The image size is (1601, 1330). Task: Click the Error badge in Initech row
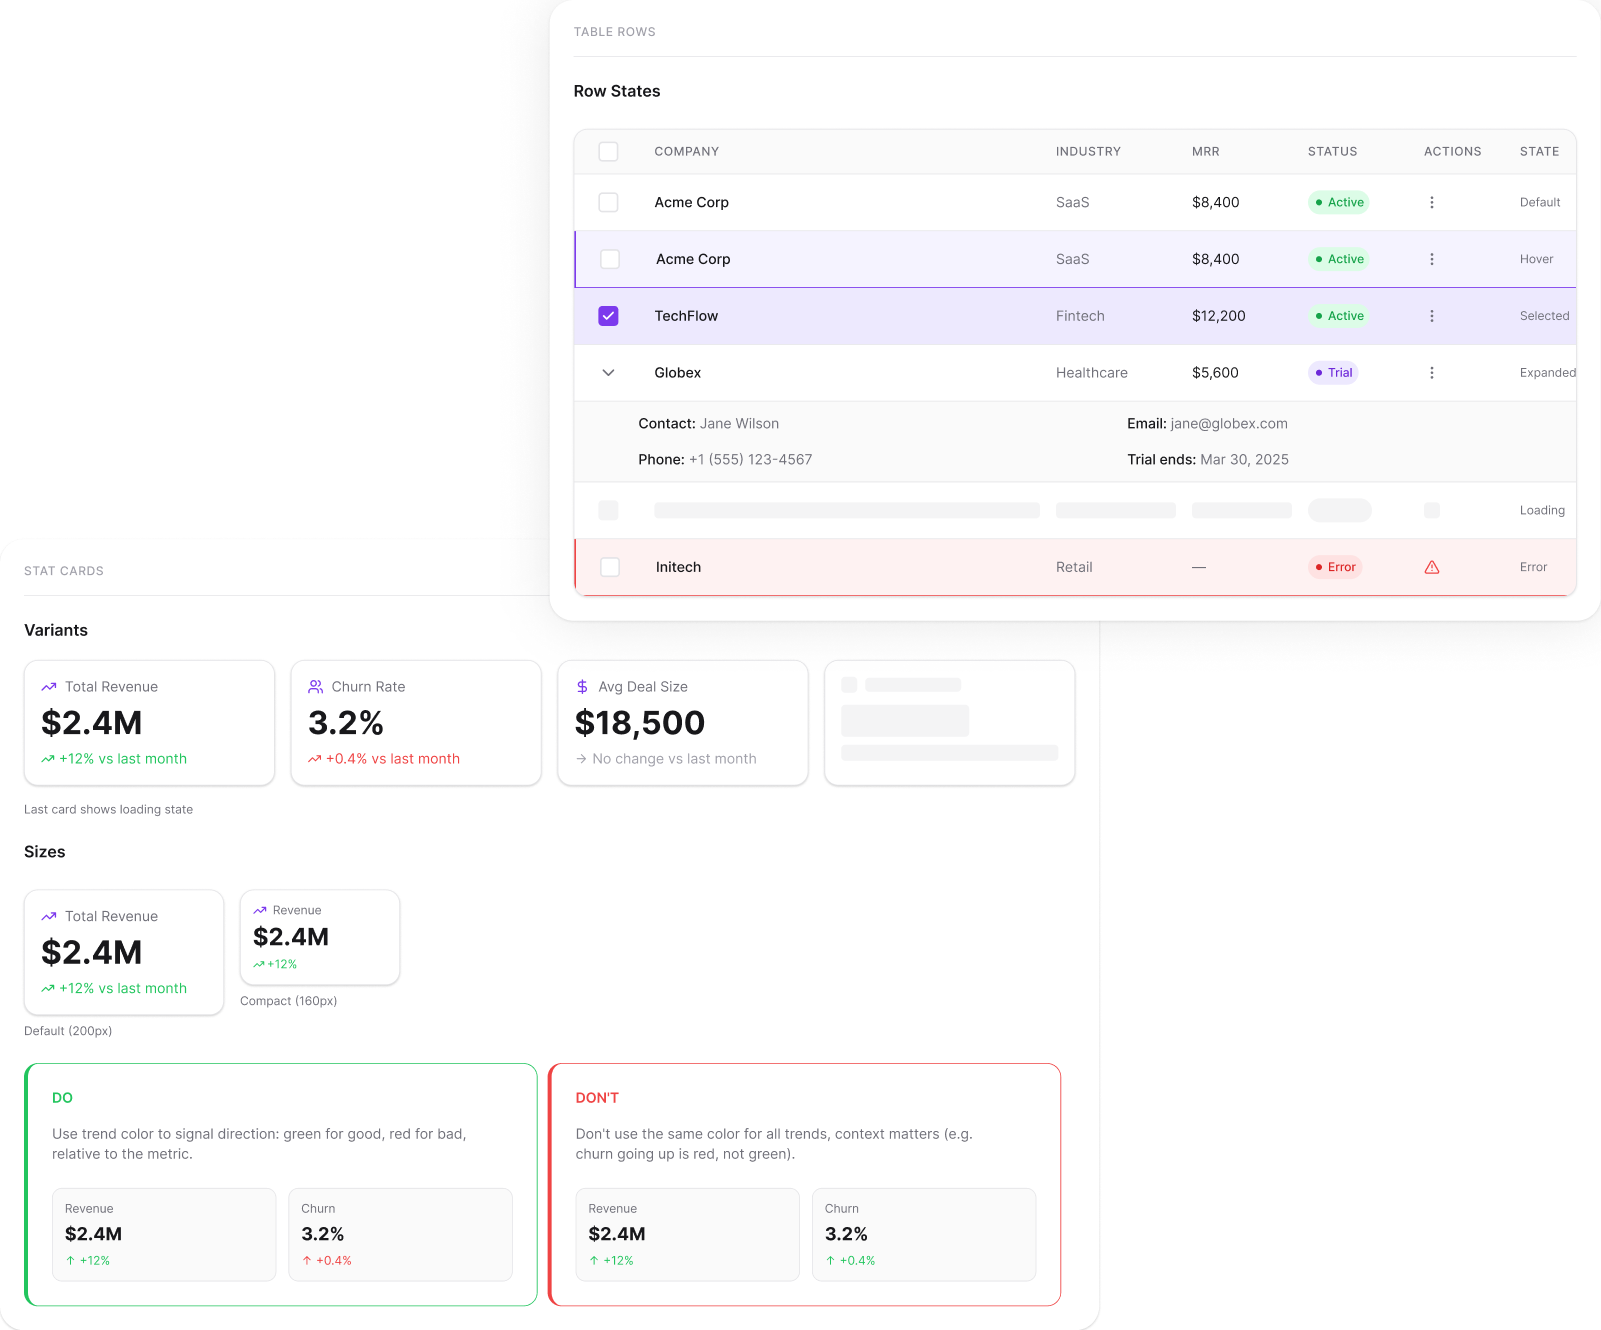(1335, 567)
